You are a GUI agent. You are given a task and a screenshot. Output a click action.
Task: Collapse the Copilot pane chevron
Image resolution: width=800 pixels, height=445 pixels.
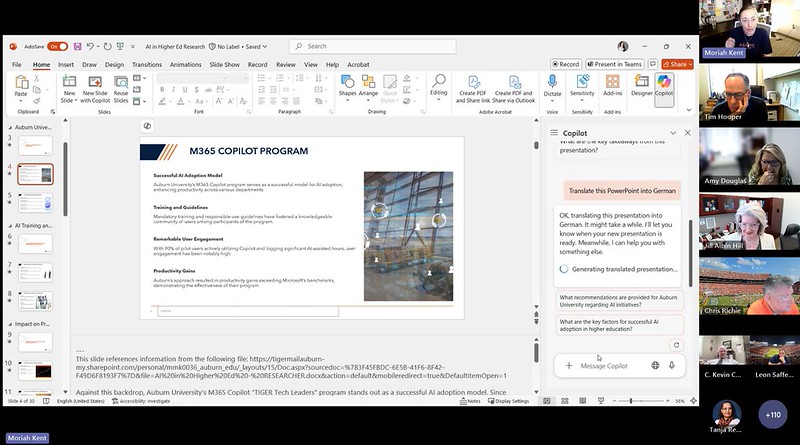673,133
